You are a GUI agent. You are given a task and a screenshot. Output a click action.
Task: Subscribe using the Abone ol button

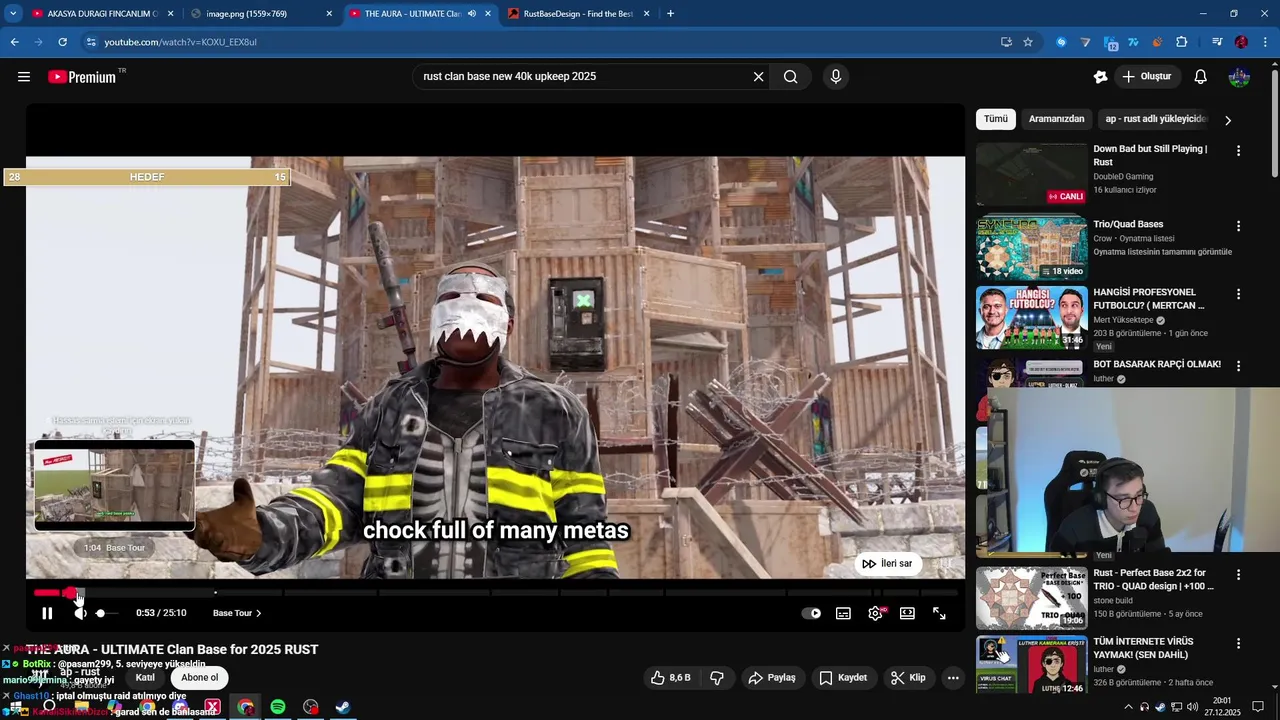(x=200, y=678)
